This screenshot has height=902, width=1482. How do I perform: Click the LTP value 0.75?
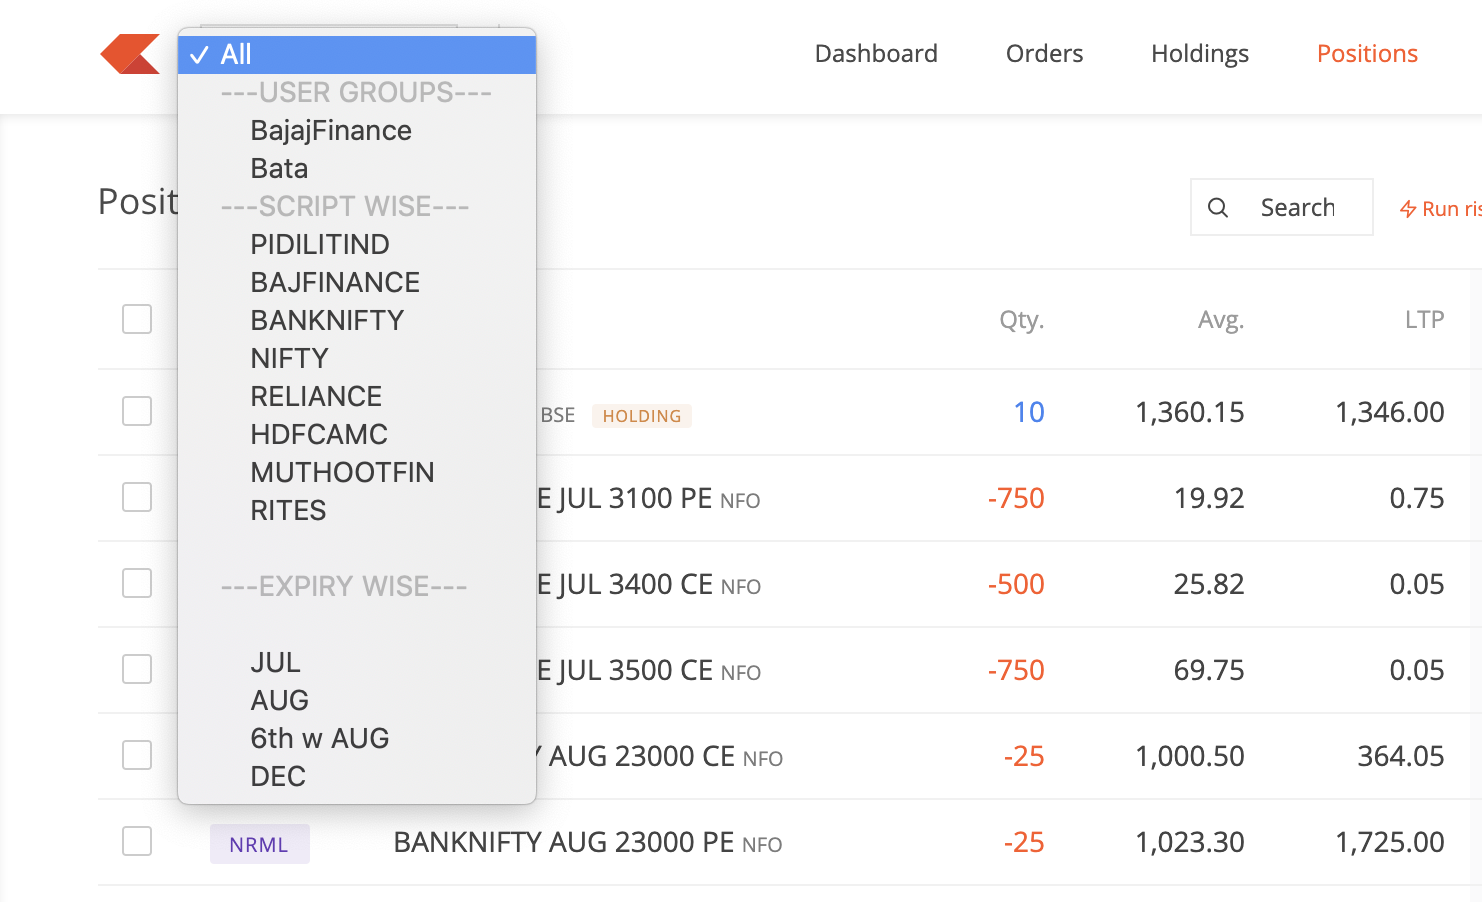coord(1417,498)
